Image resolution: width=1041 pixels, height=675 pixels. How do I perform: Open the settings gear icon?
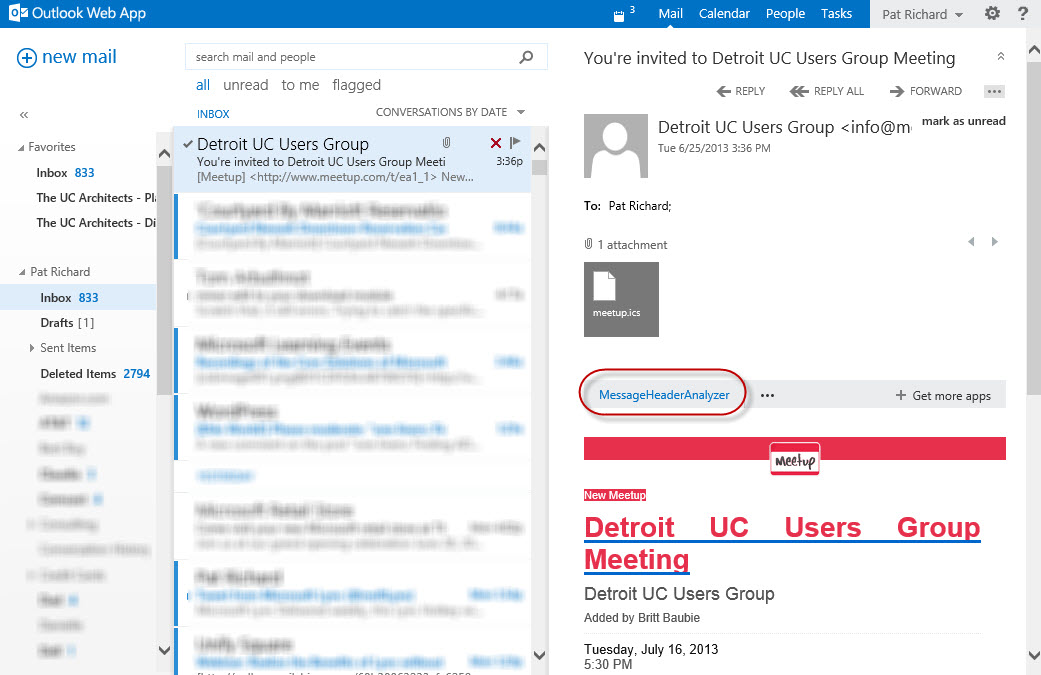tap(992, 13)
